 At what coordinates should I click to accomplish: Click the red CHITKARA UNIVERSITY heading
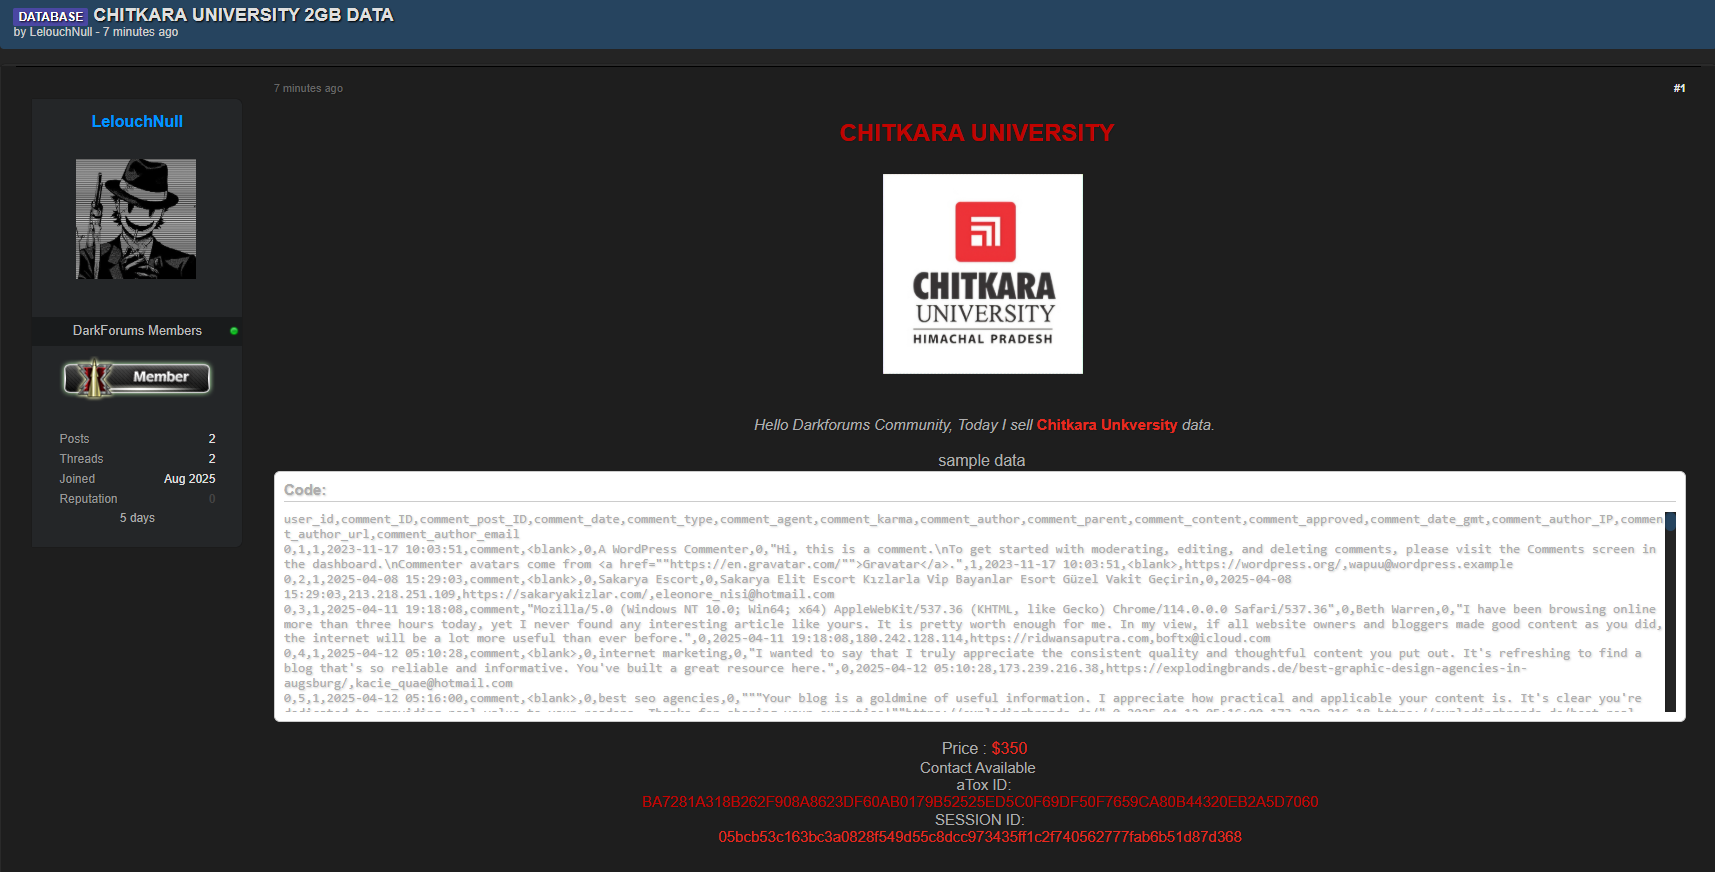click(977, 133)
